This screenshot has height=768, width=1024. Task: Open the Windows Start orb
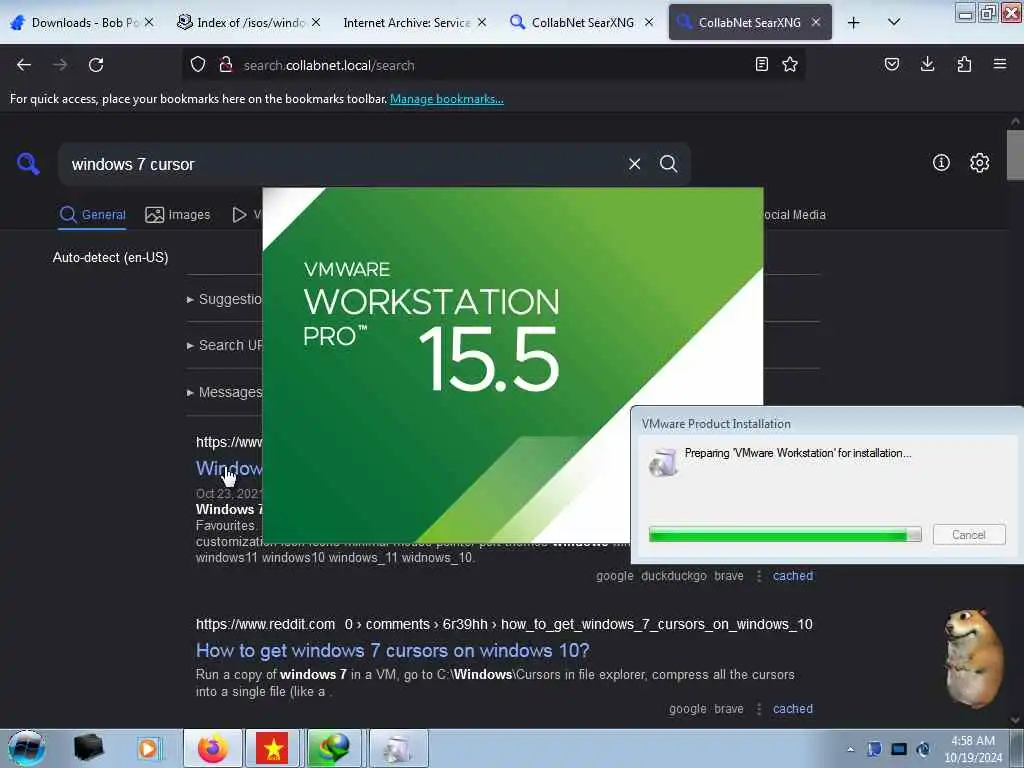point(27,748)
